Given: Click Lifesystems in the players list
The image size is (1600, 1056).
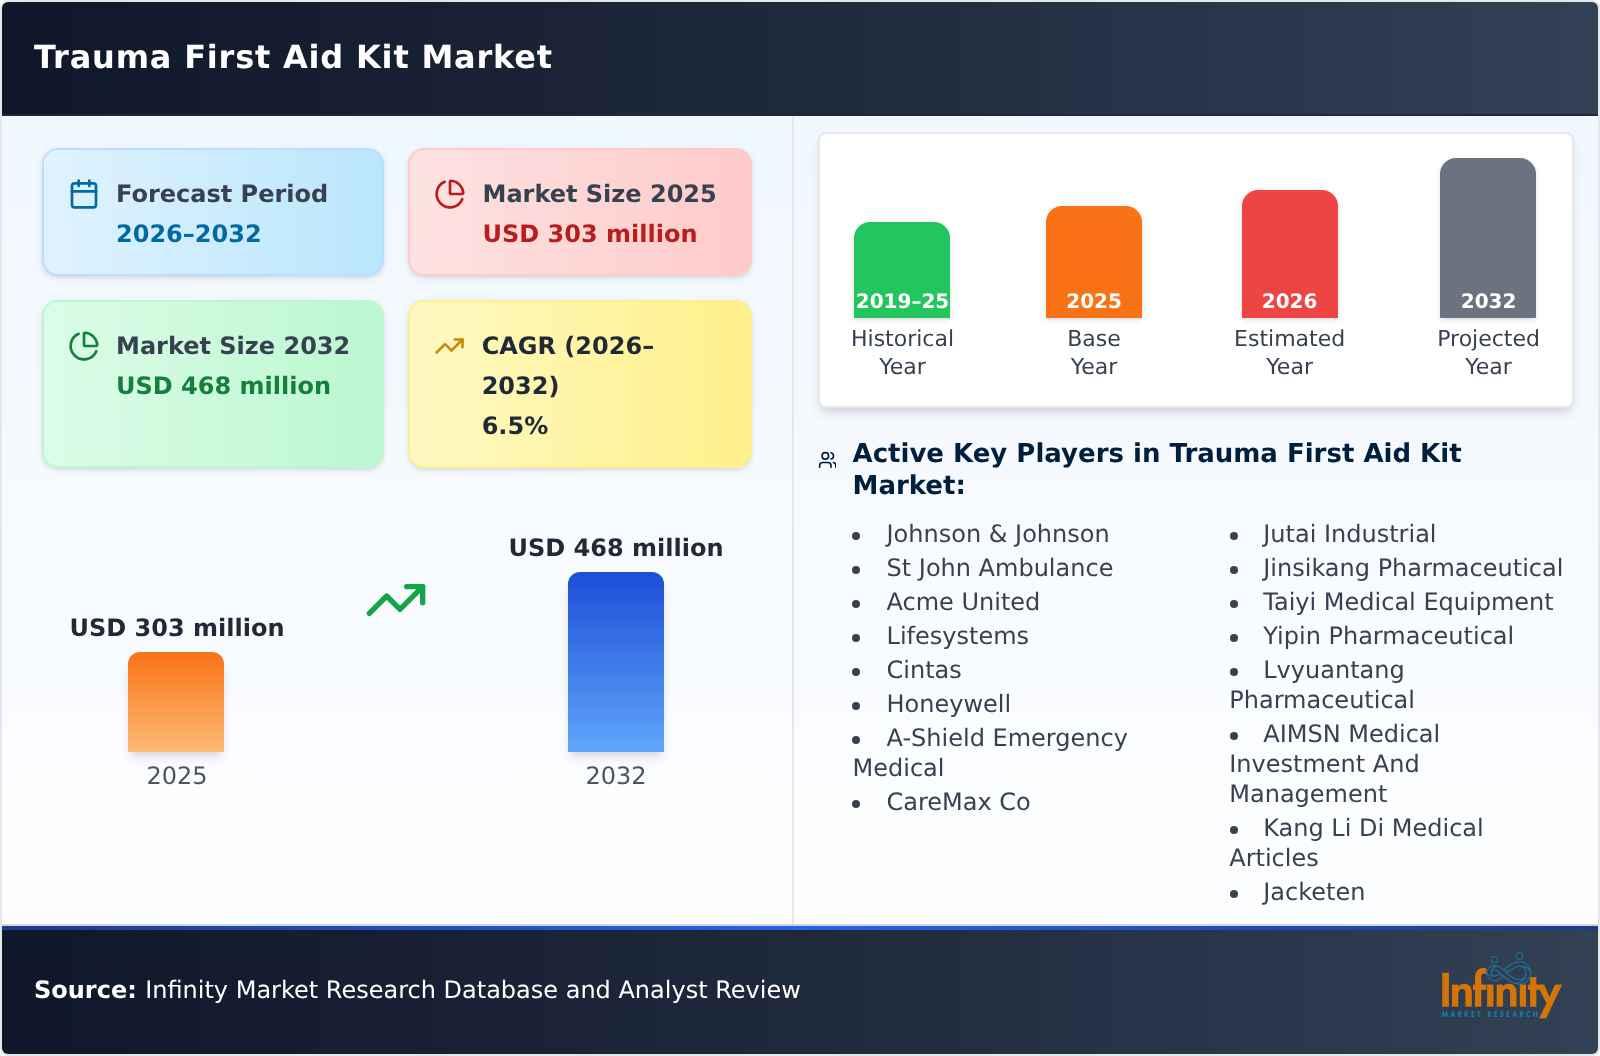Looking at the screenshot, I should tap(957, 636).
